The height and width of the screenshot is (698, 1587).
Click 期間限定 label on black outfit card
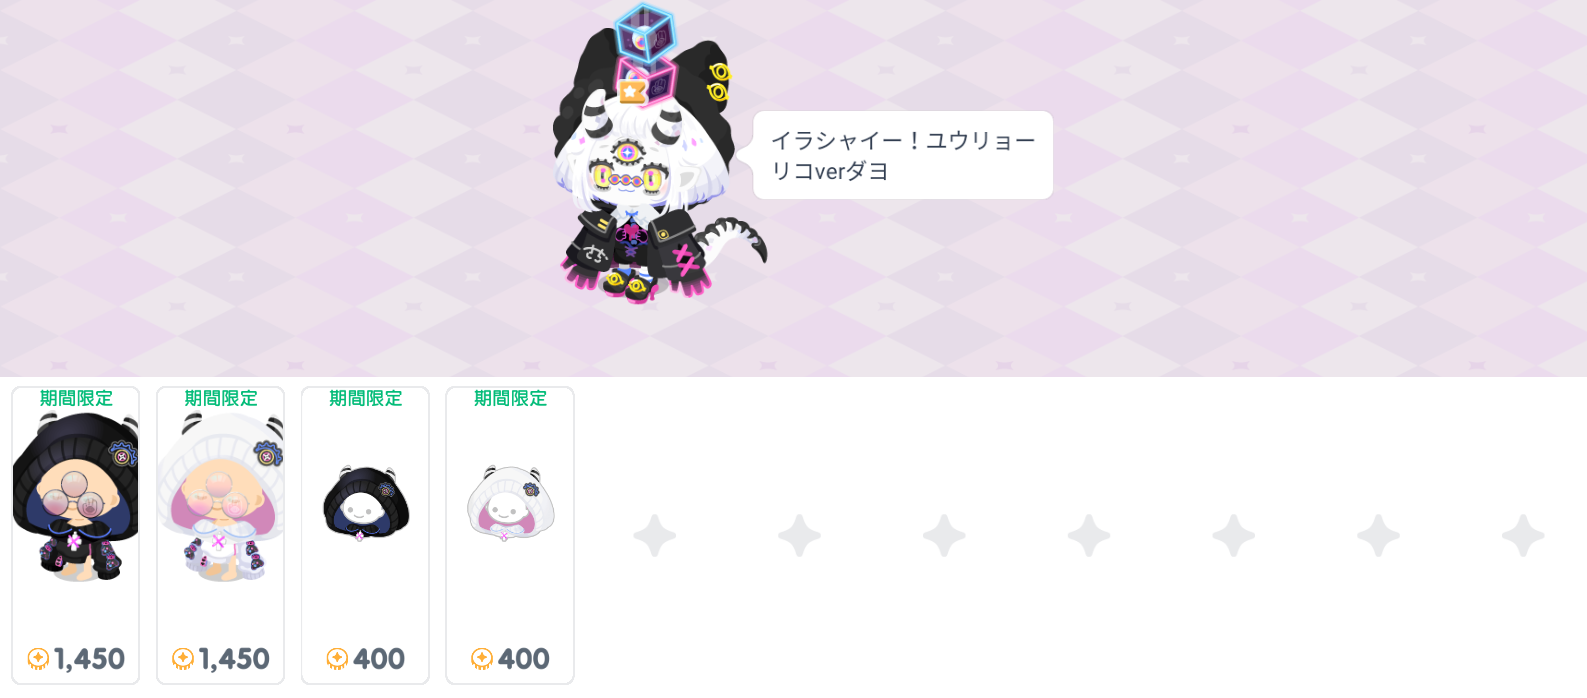(x=76, y=398)
